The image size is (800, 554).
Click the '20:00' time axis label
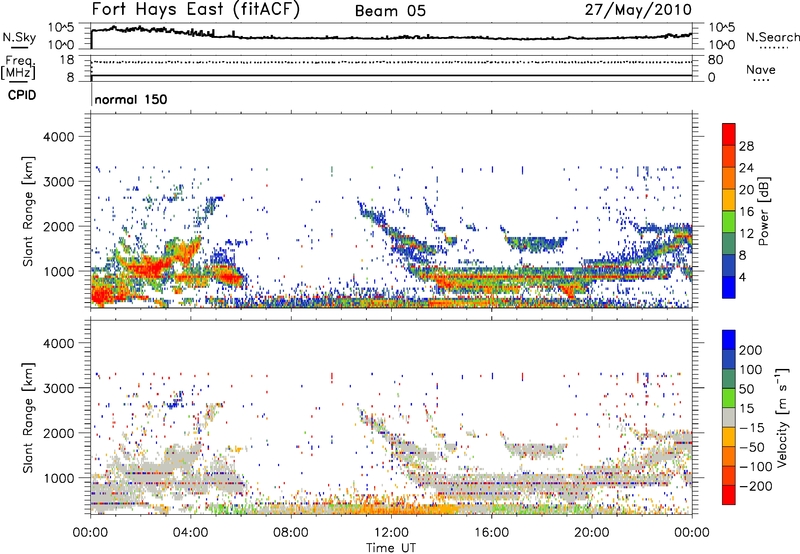[591, 533]
